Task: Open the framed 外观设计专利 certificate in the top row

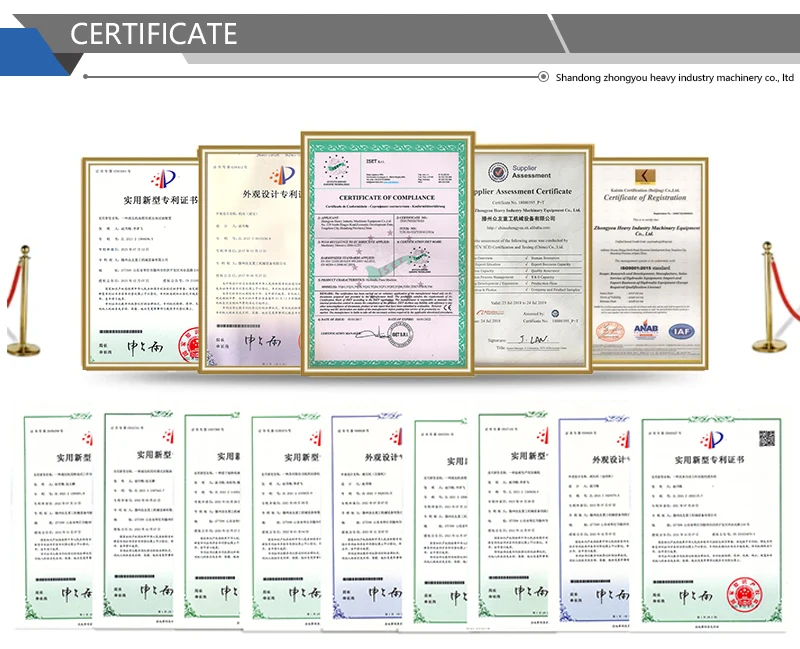Action: (x=250, y=259)
